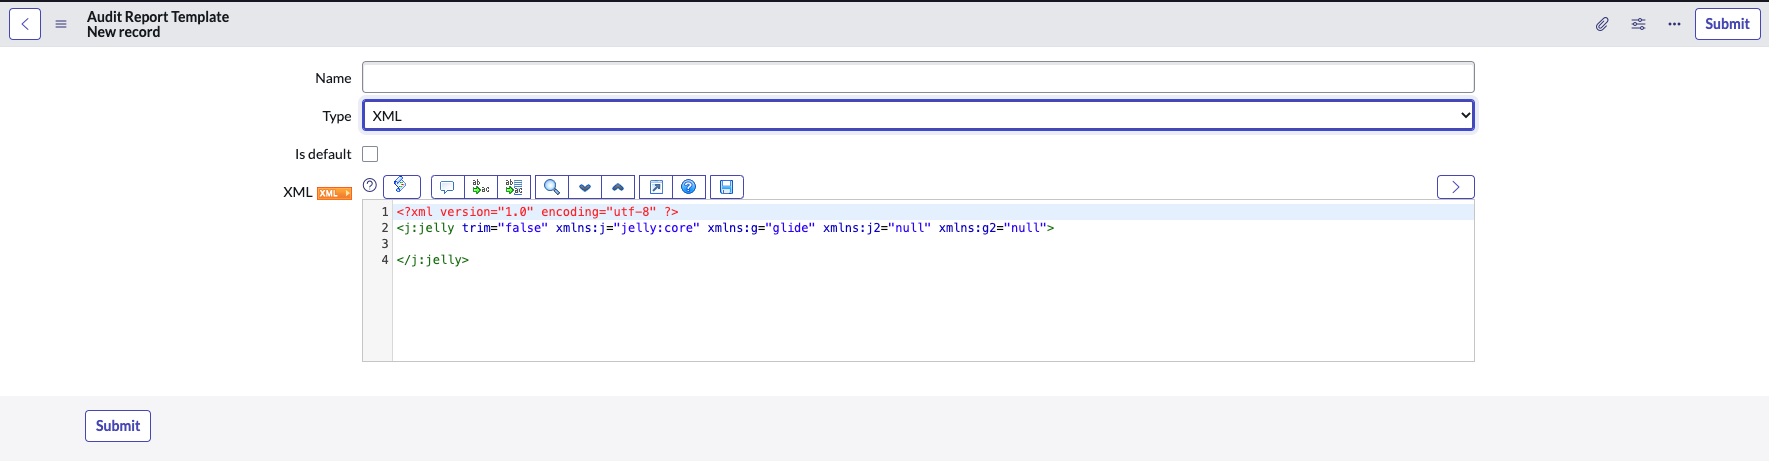Toggle the Is default checkbox
The width and height of the screenshot is (1769, 461).
[370, 154]
